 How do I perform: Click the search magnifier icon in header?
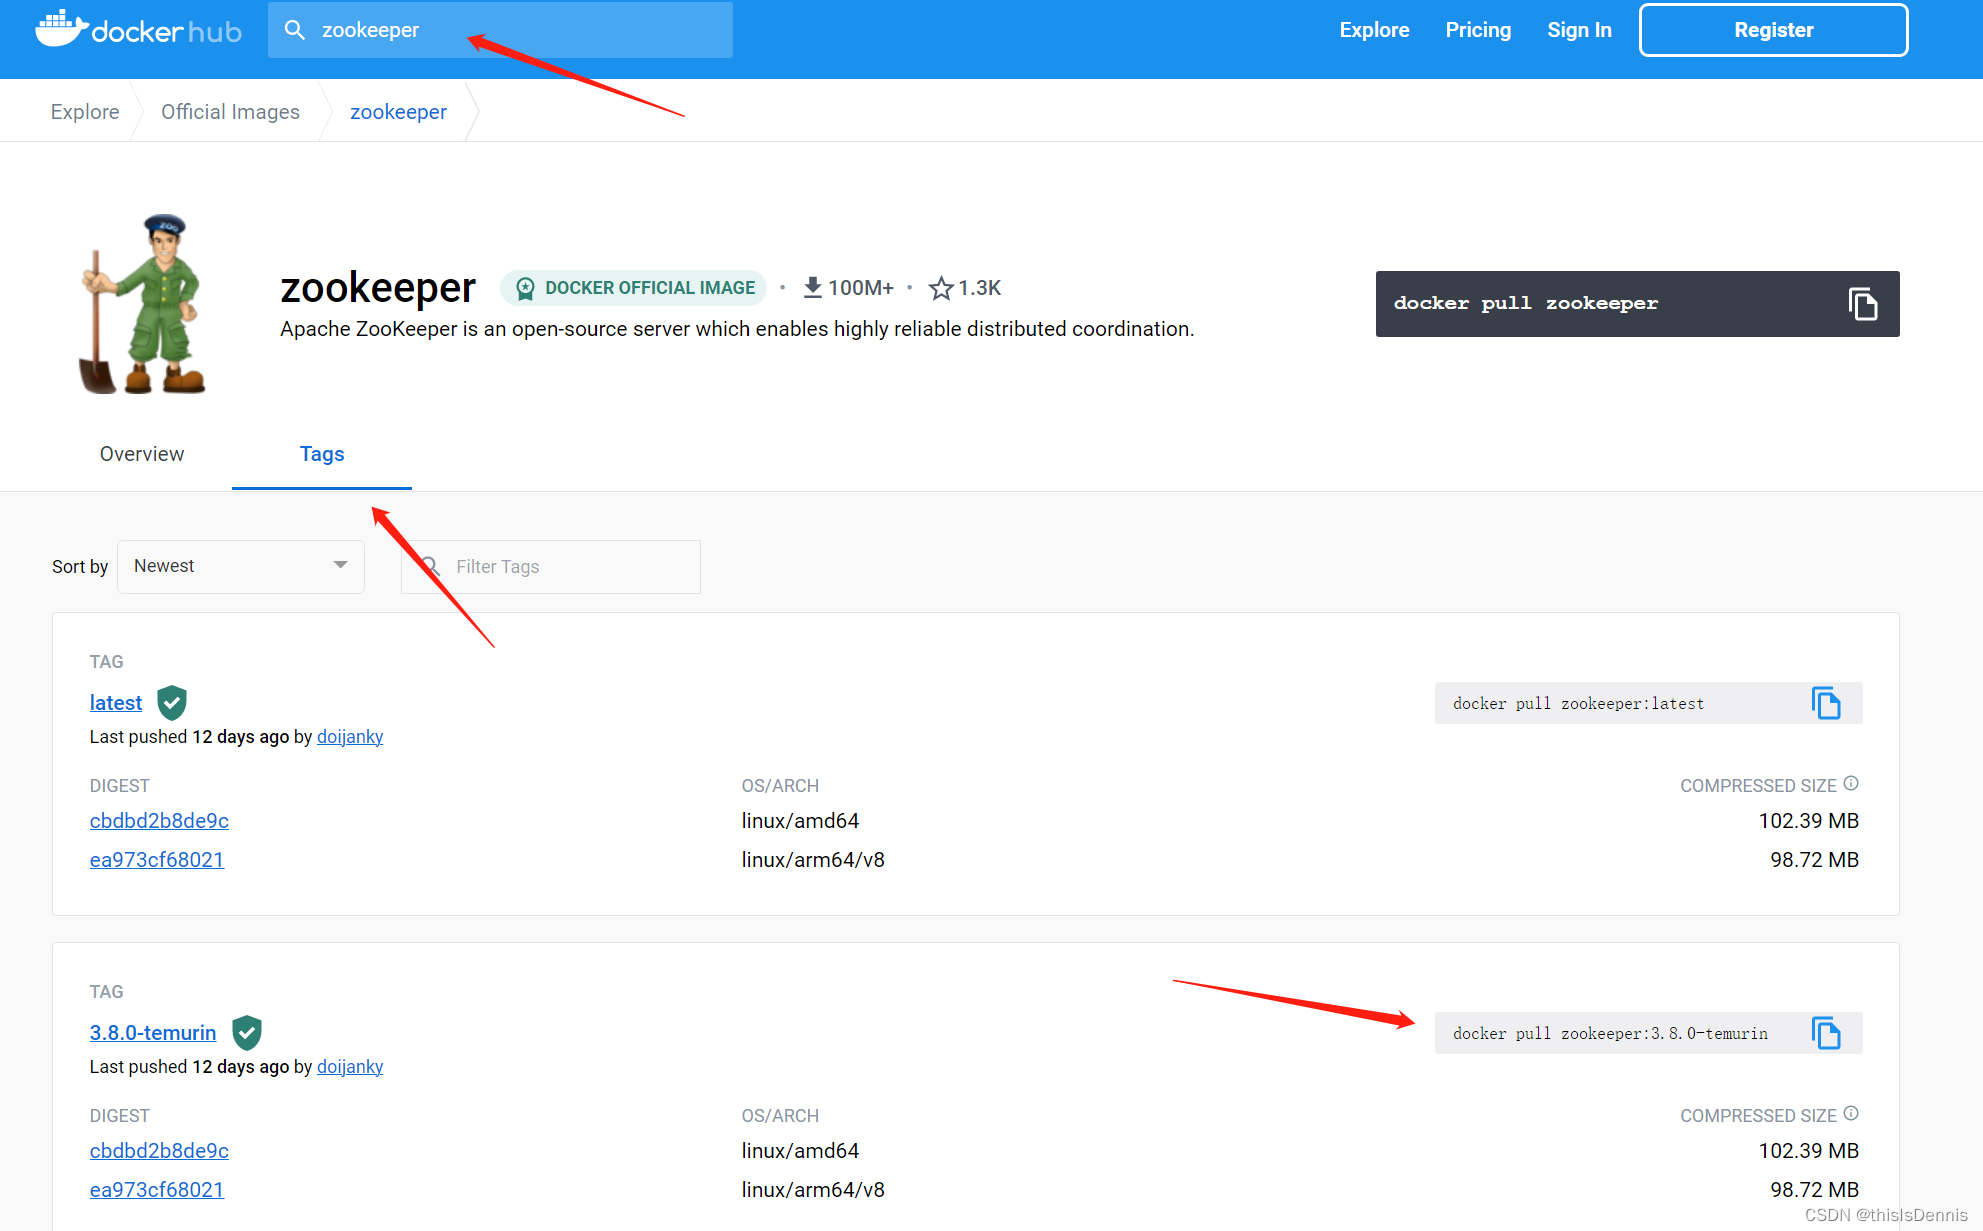pyautogui.click(x=295, y=30)
